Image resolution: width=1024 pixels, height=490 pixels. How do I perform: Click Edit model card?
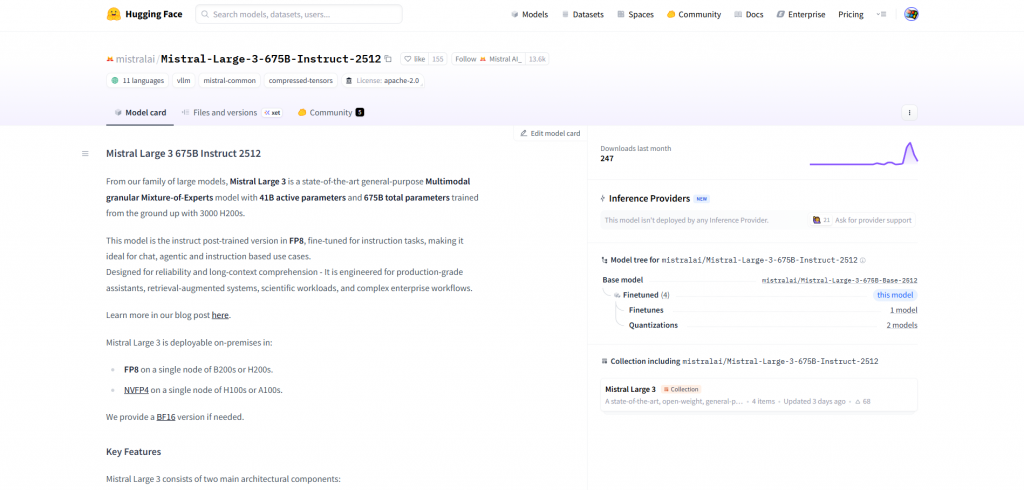[x=550, y=133]
